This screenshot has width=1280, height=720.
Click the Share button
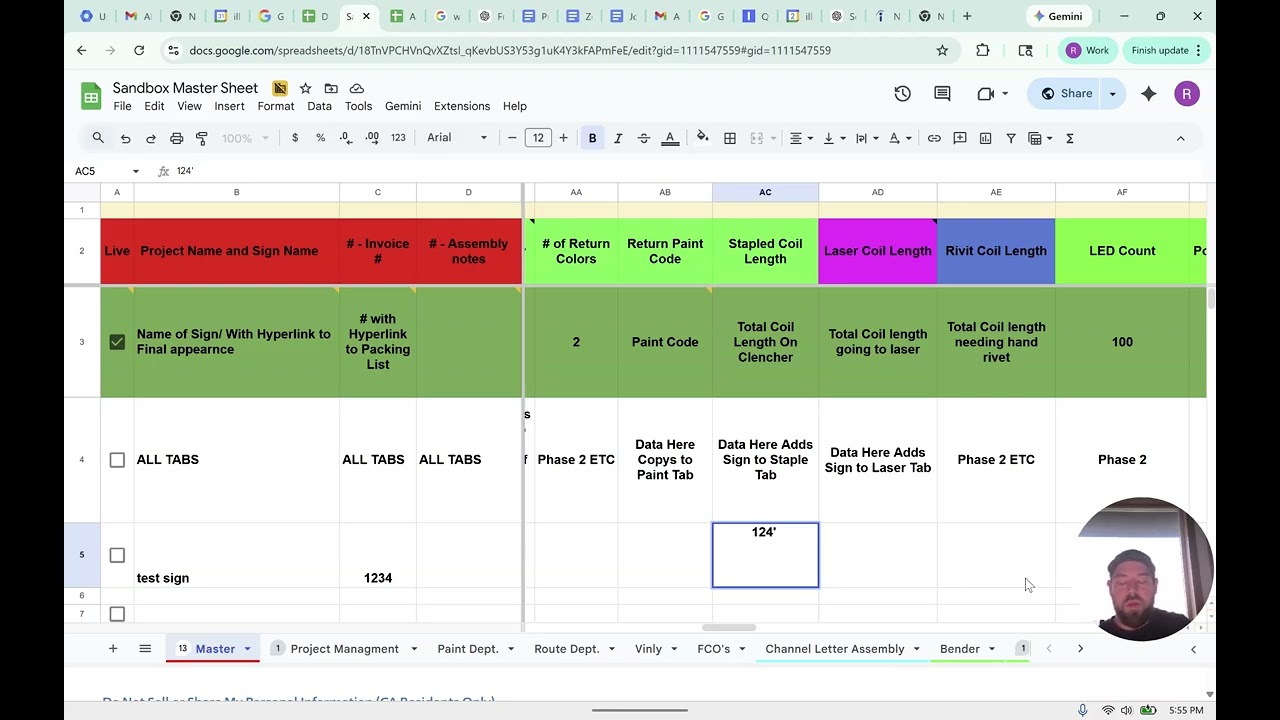click(1066, 94)
